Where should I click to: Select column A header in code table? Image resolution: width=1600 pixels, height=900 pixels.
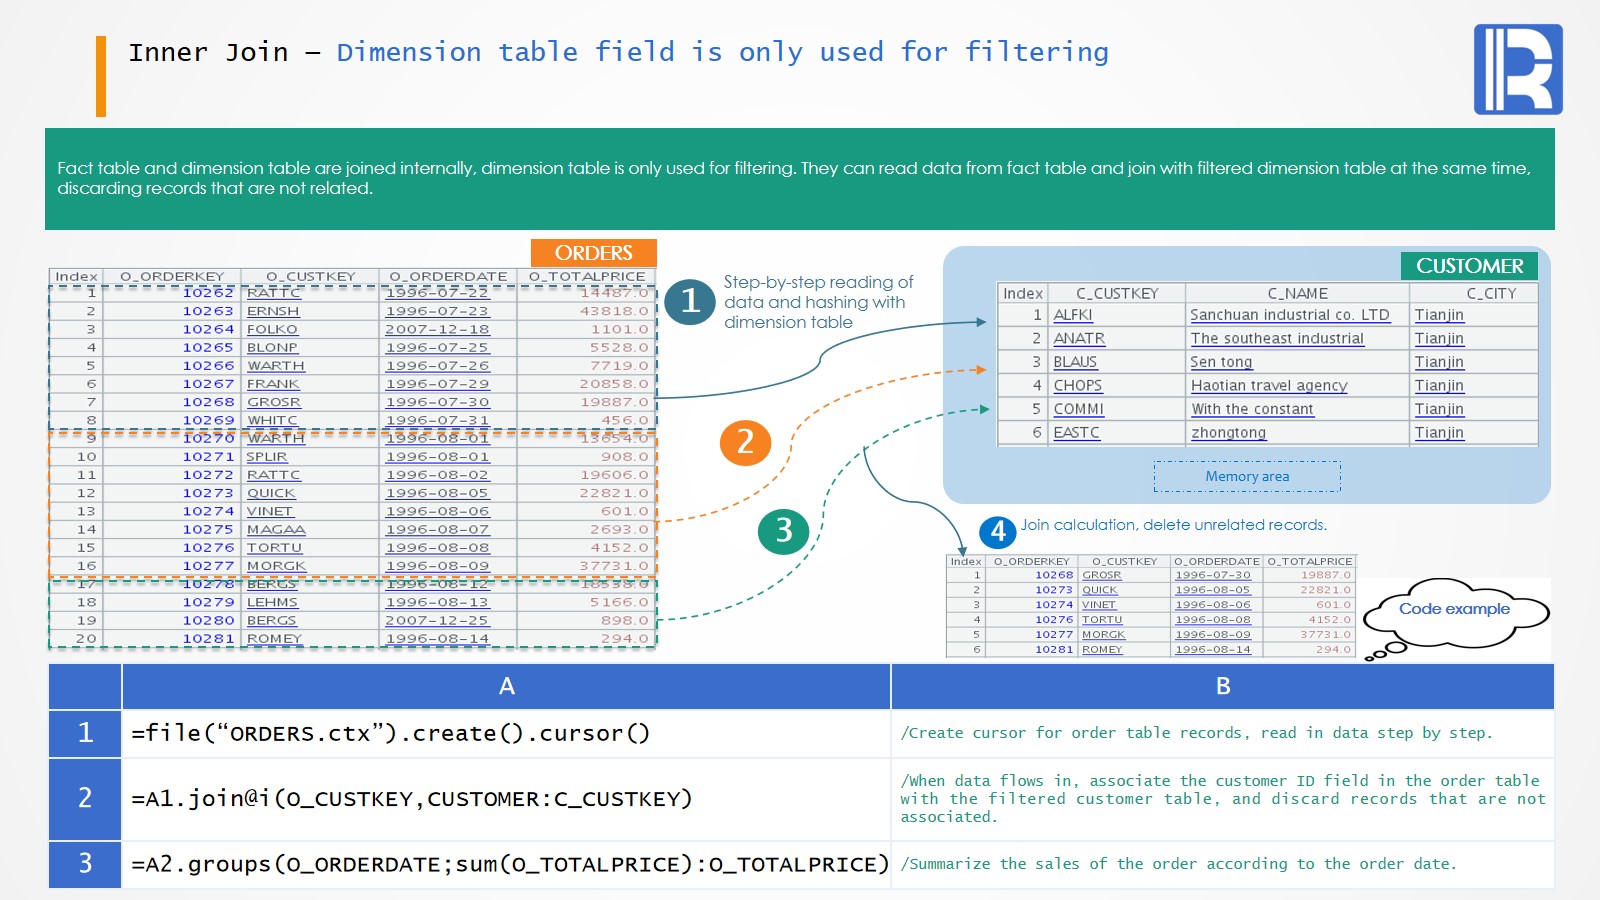pyautogui.click(x=506, y=686)
